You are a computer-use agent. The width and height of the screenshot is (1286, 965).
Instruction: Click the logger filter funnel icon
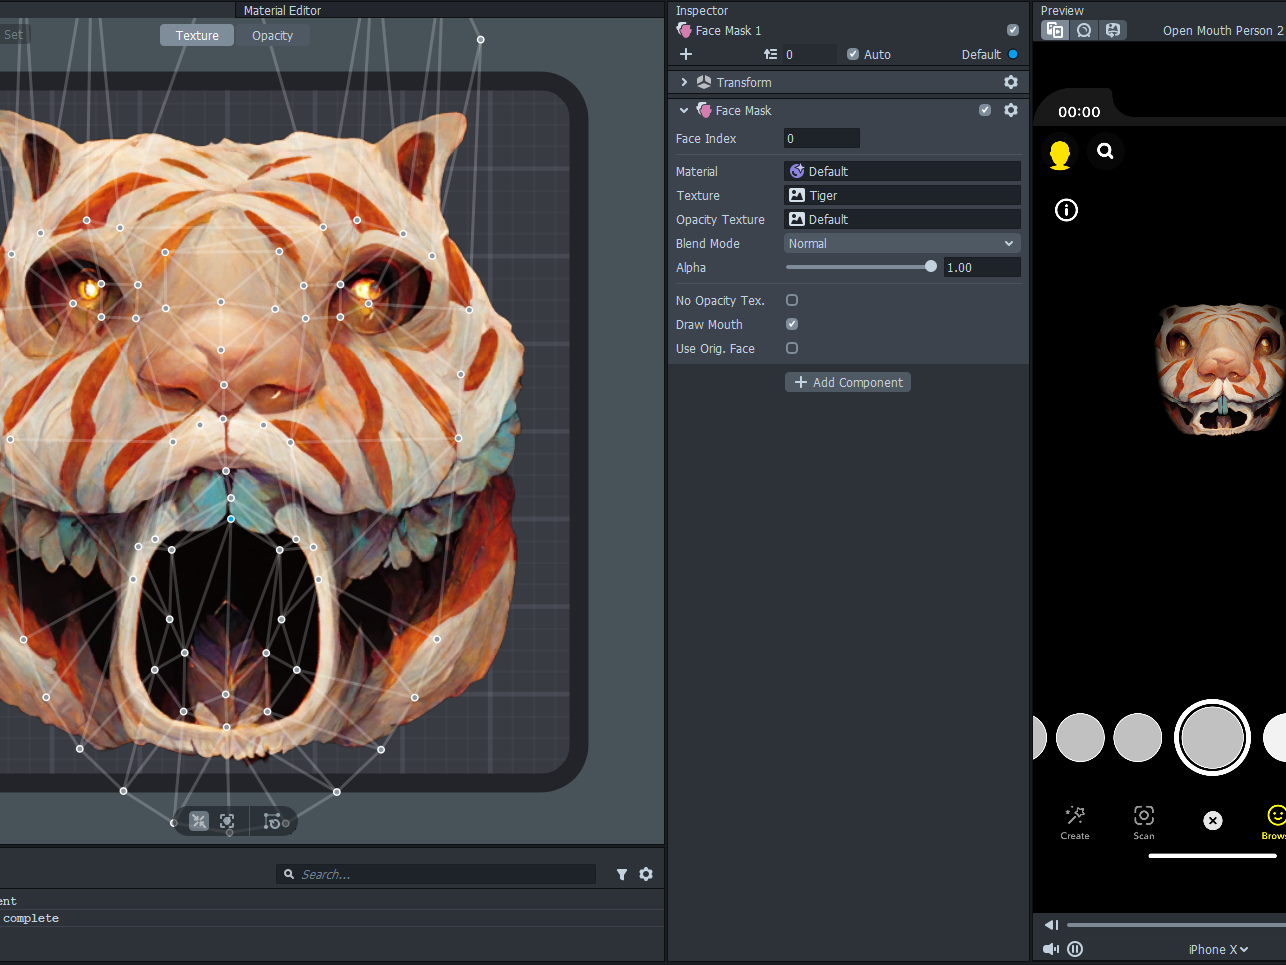tap(622, 875)
